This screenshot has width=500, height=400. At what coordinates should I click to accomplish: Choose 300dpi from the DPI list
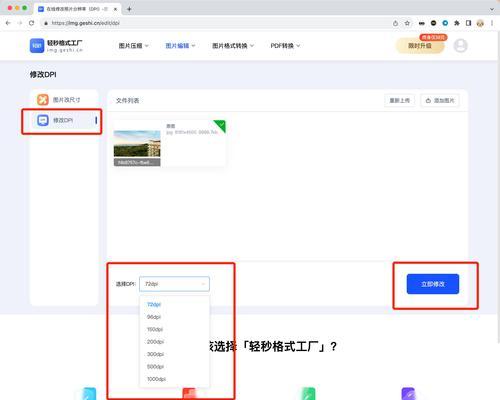click(174, 354)
